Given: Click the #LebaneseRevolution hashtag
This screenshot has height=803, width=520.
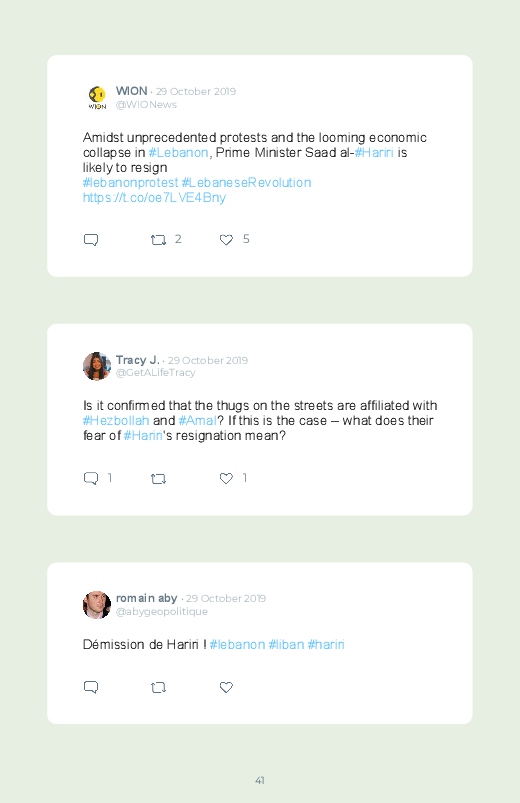Looking at the screenshot, I should click(246, 183).
